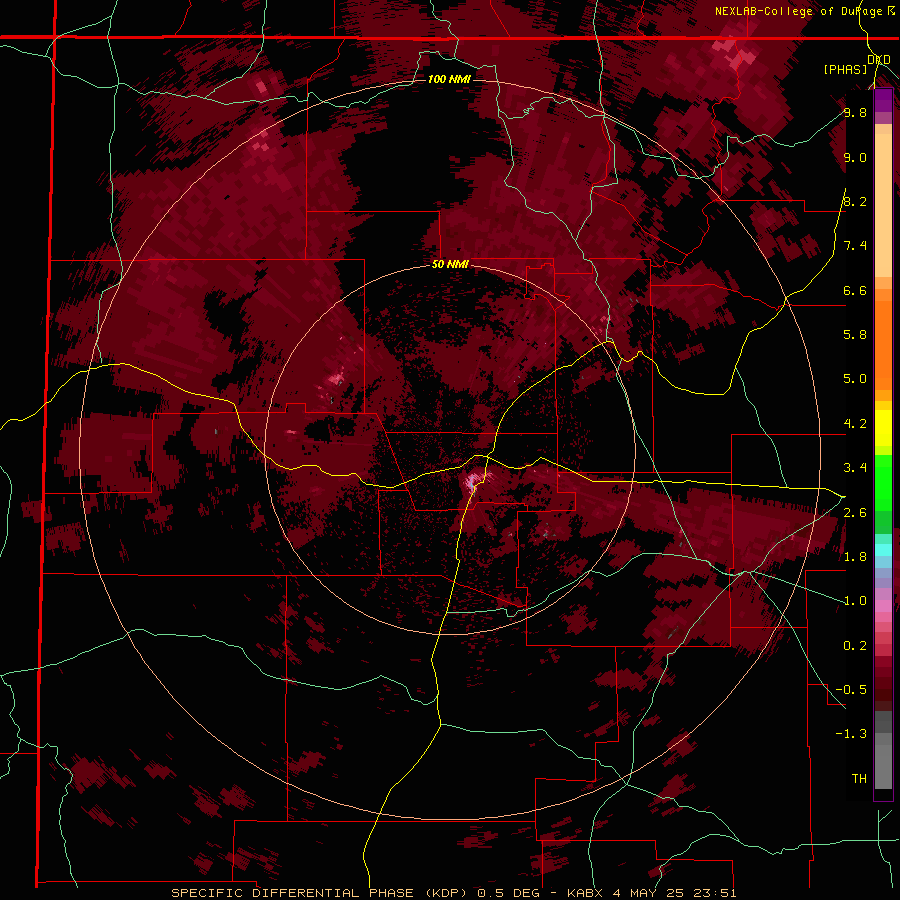
Task: Click the 0.2 value on color scale
Action: [855, 645]
